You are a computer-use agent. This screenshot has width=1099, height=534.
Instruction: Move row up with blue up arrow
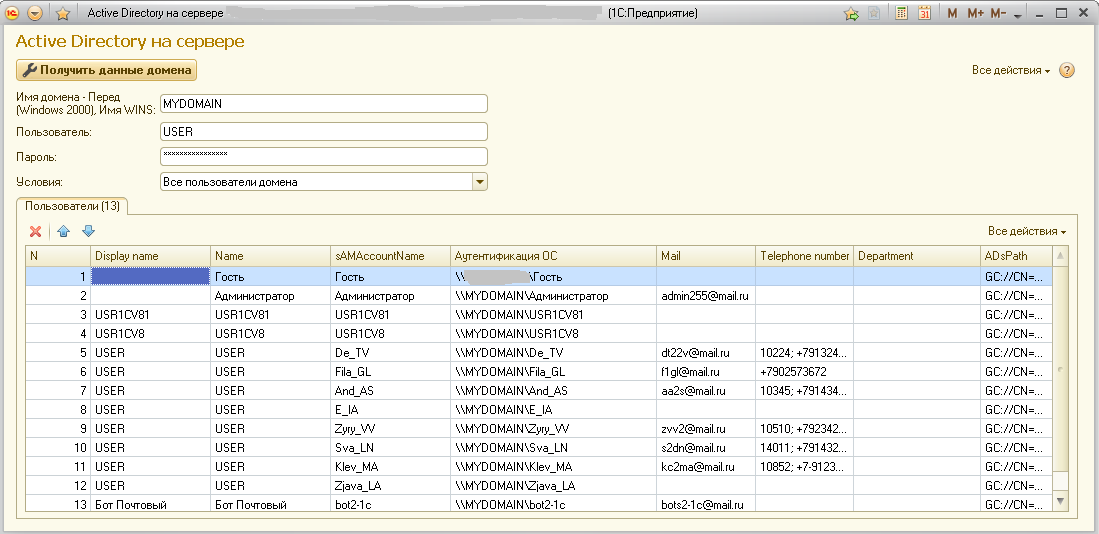click(x=63, y=231)
